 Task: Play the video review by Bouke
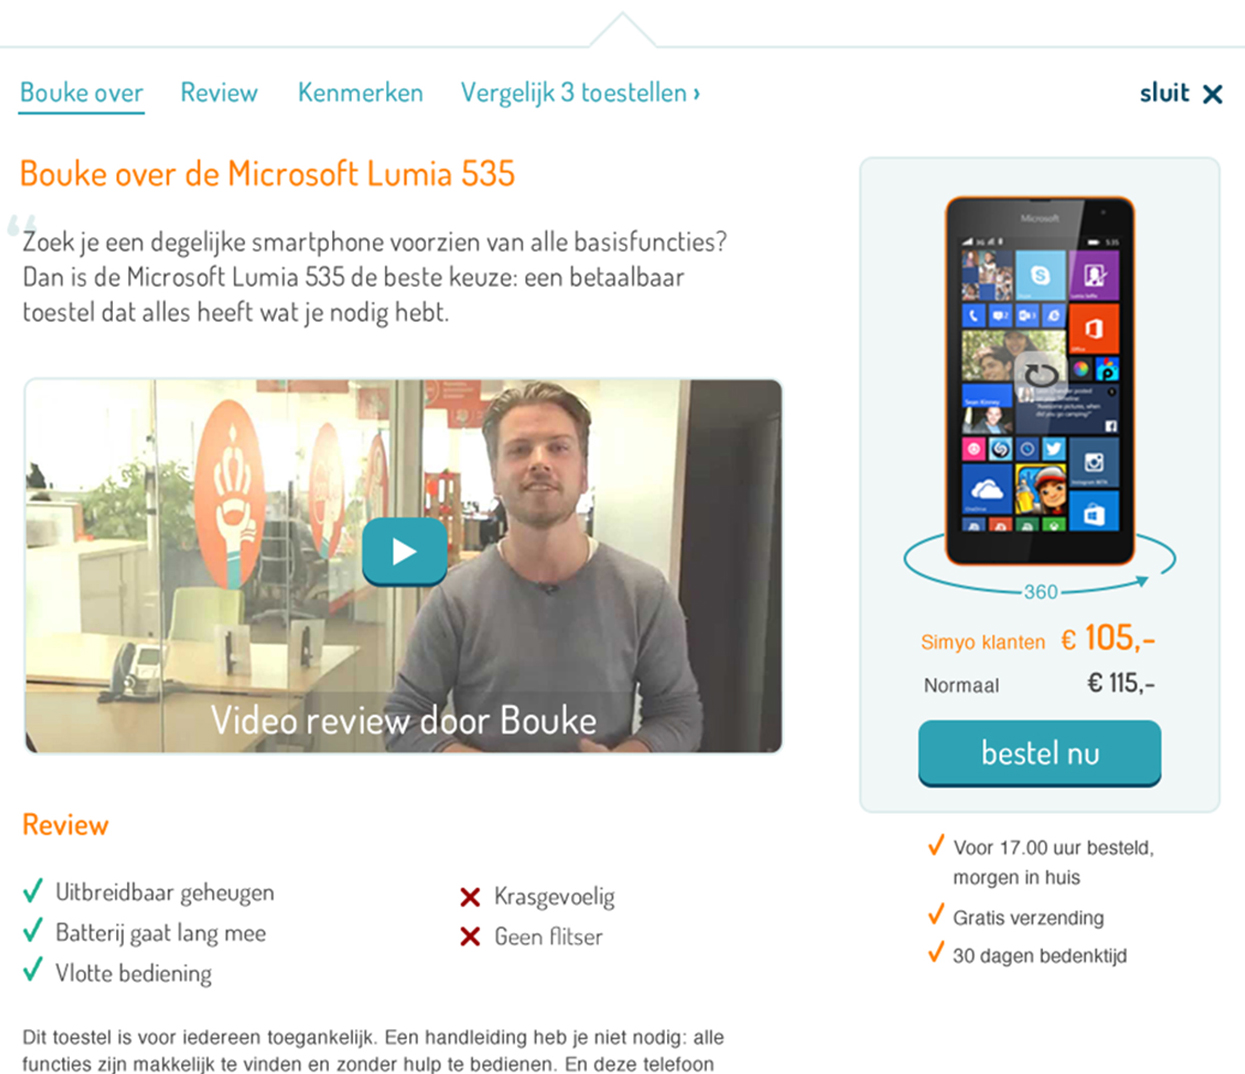(x=404, y=551)
